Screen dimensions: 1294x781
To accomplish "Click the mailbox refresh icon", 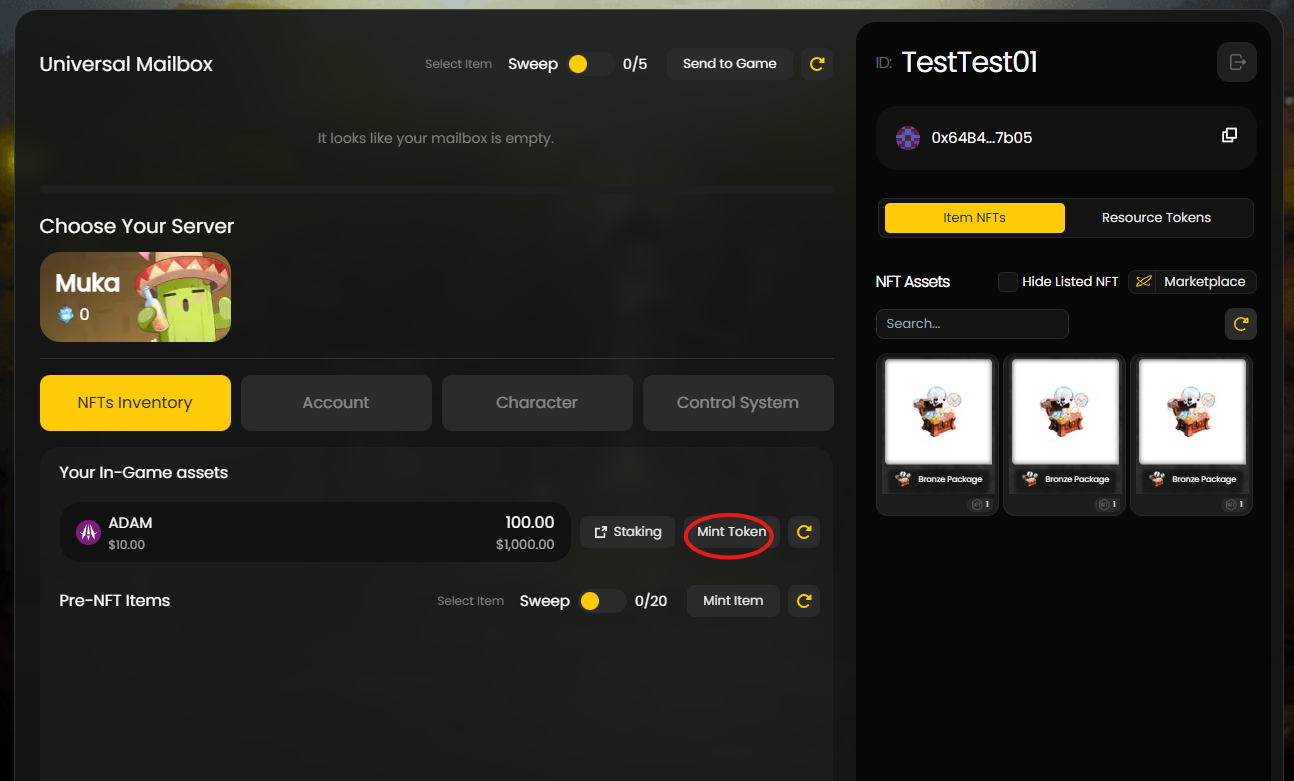I will tap(817, 64).
